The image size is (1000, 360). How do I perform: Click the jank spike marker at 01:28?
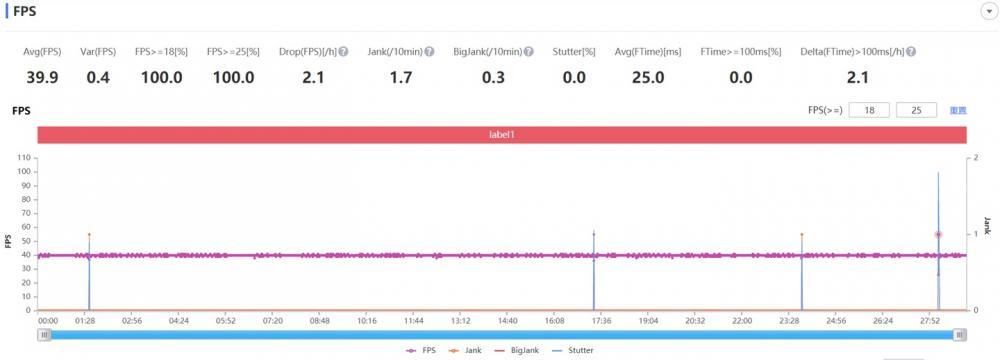point(89,234)
